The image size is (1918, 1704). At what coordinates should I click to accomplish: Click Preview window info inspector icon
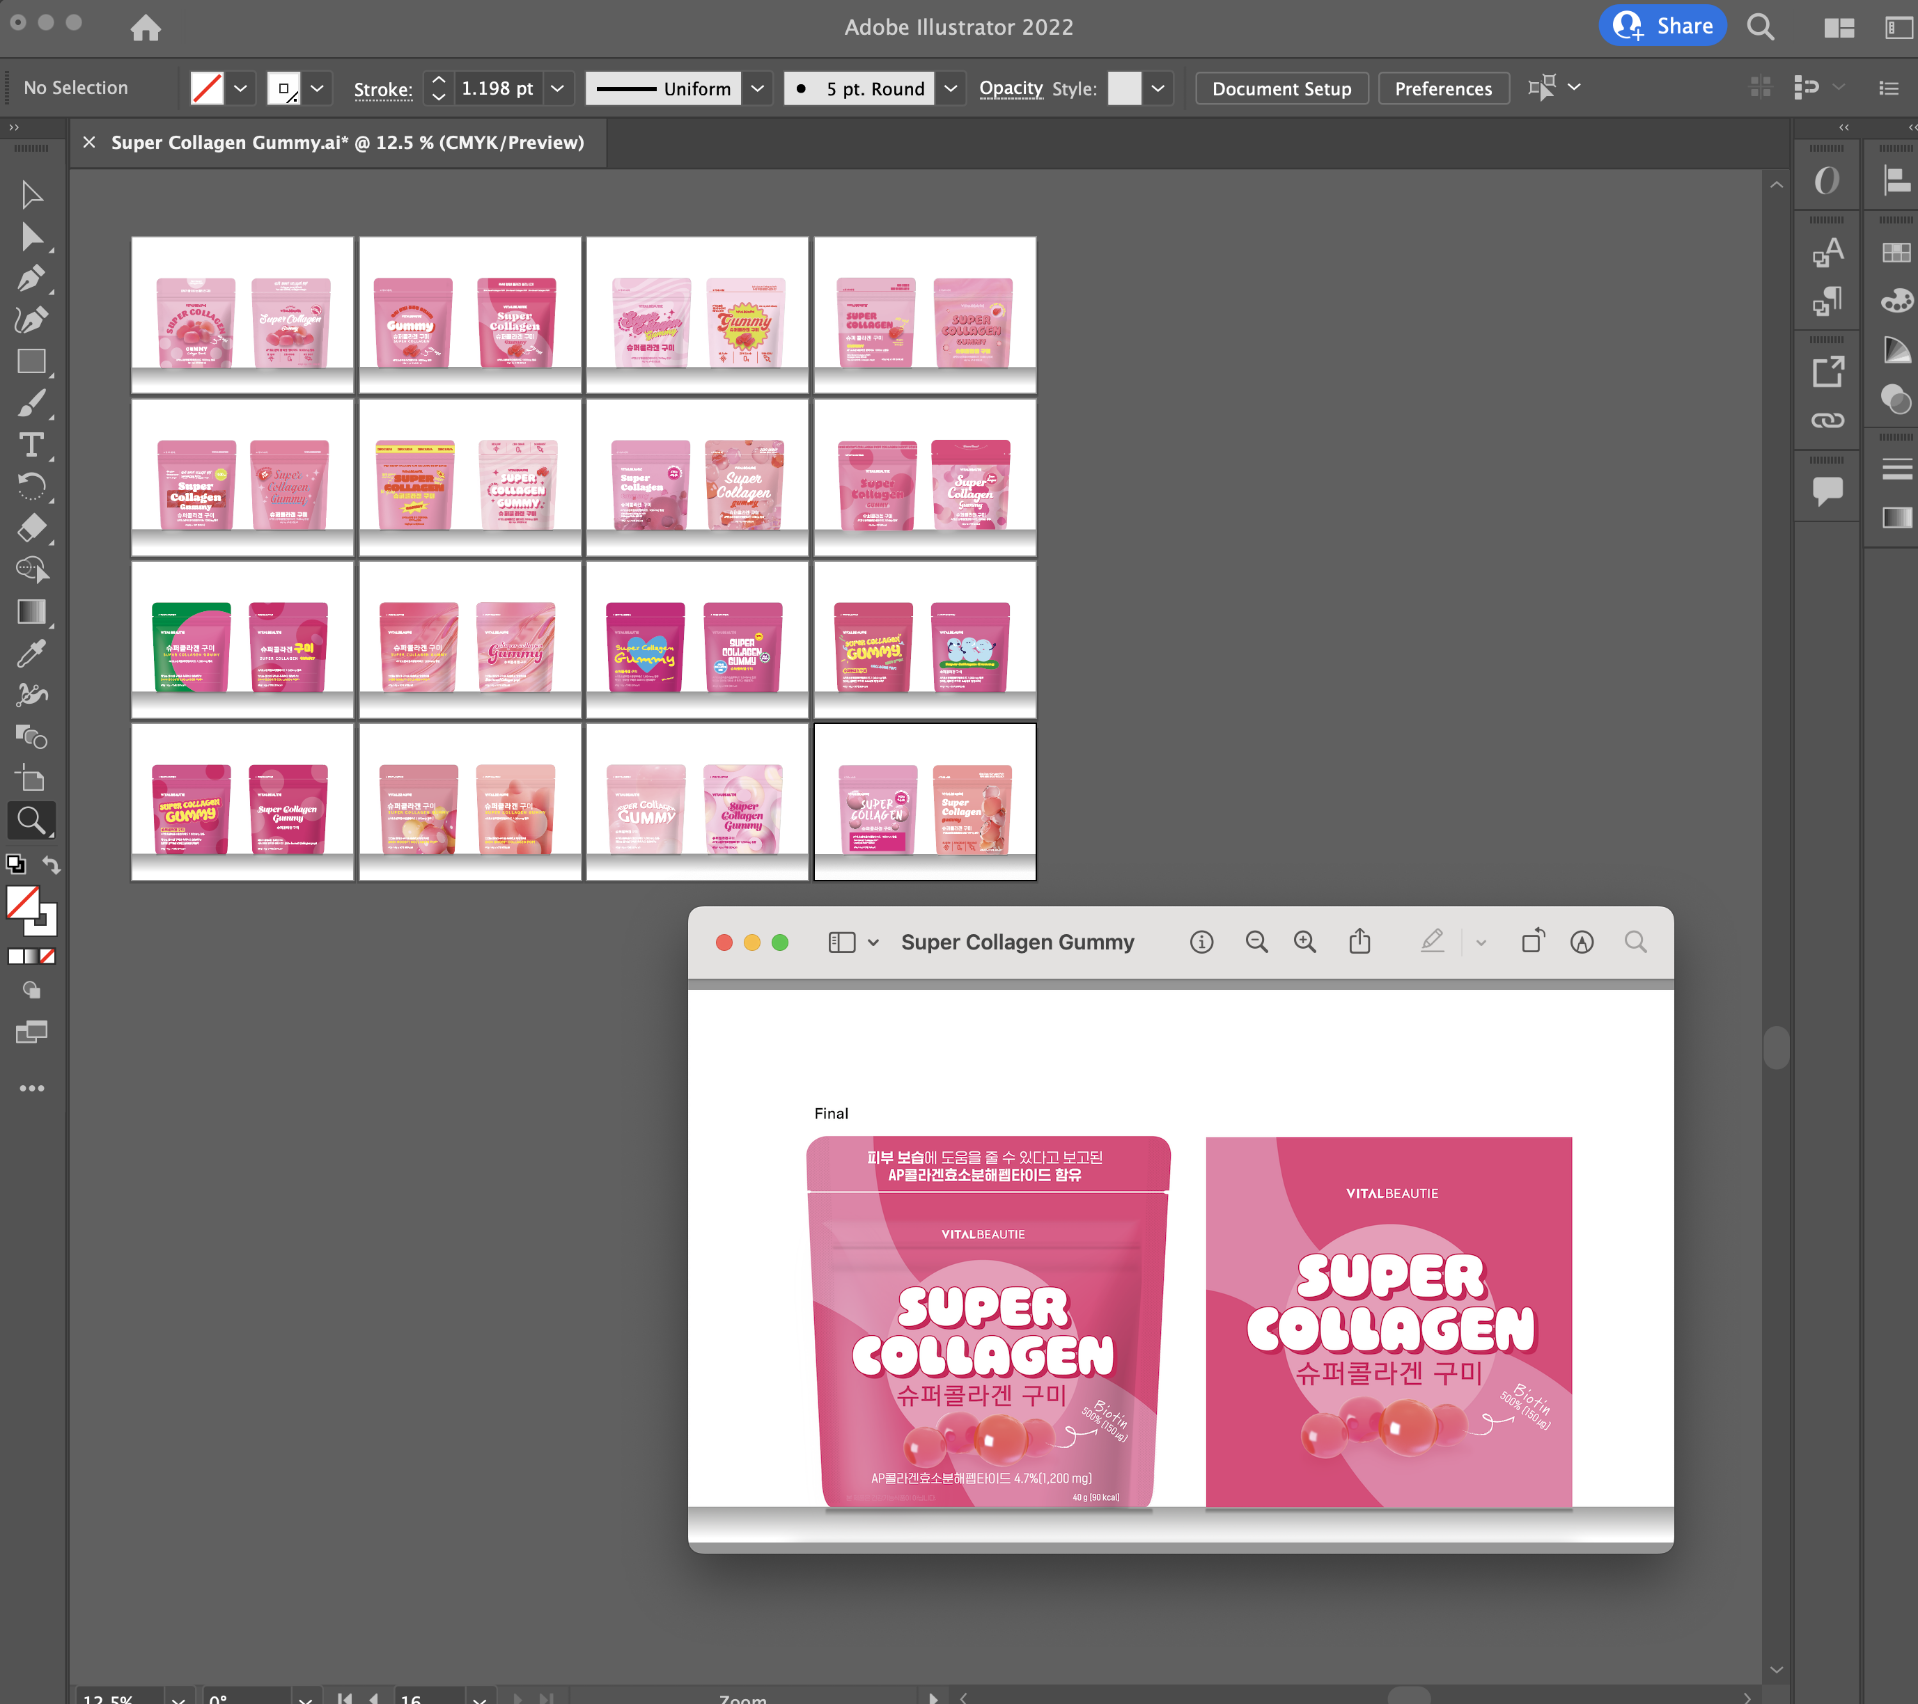point(1202,942)
